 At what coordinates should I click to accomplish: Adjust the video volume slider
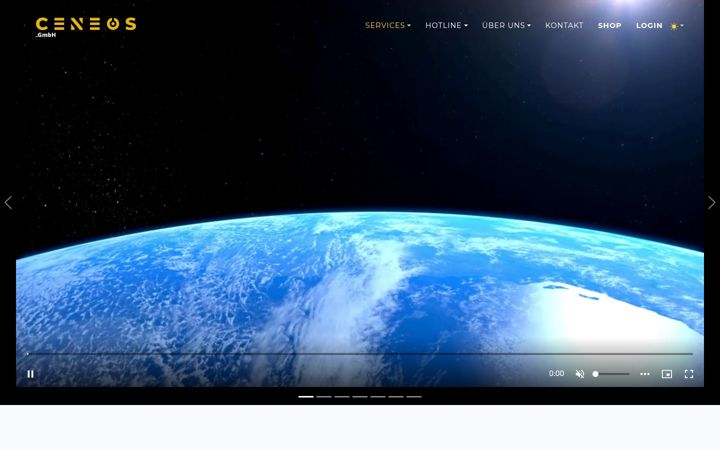[611, 374]
